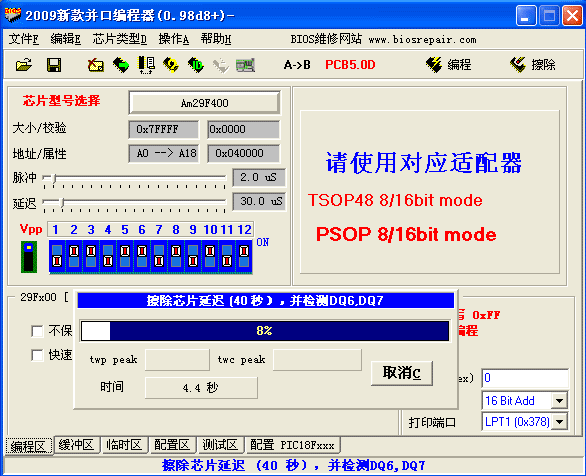Switch to the 临时区 tab
Screen dimensions: 586x476
coord(124,445)
